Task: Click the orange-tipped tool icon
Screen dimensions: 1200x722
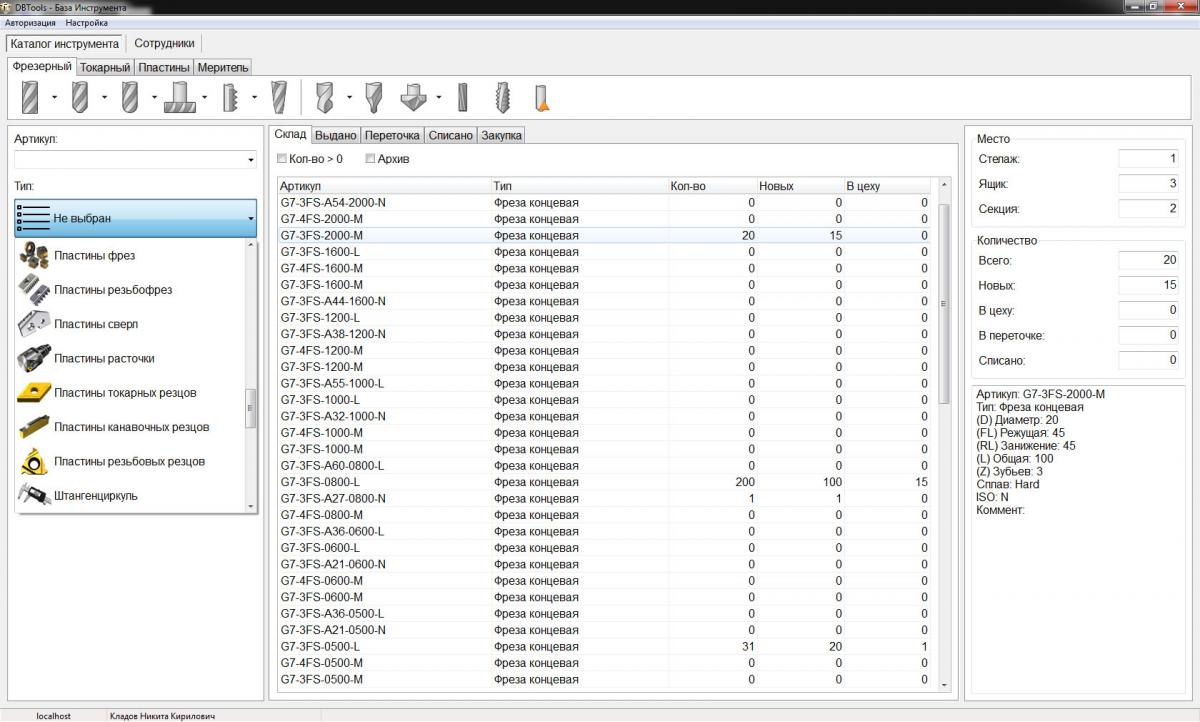Action: click(541, 97)
